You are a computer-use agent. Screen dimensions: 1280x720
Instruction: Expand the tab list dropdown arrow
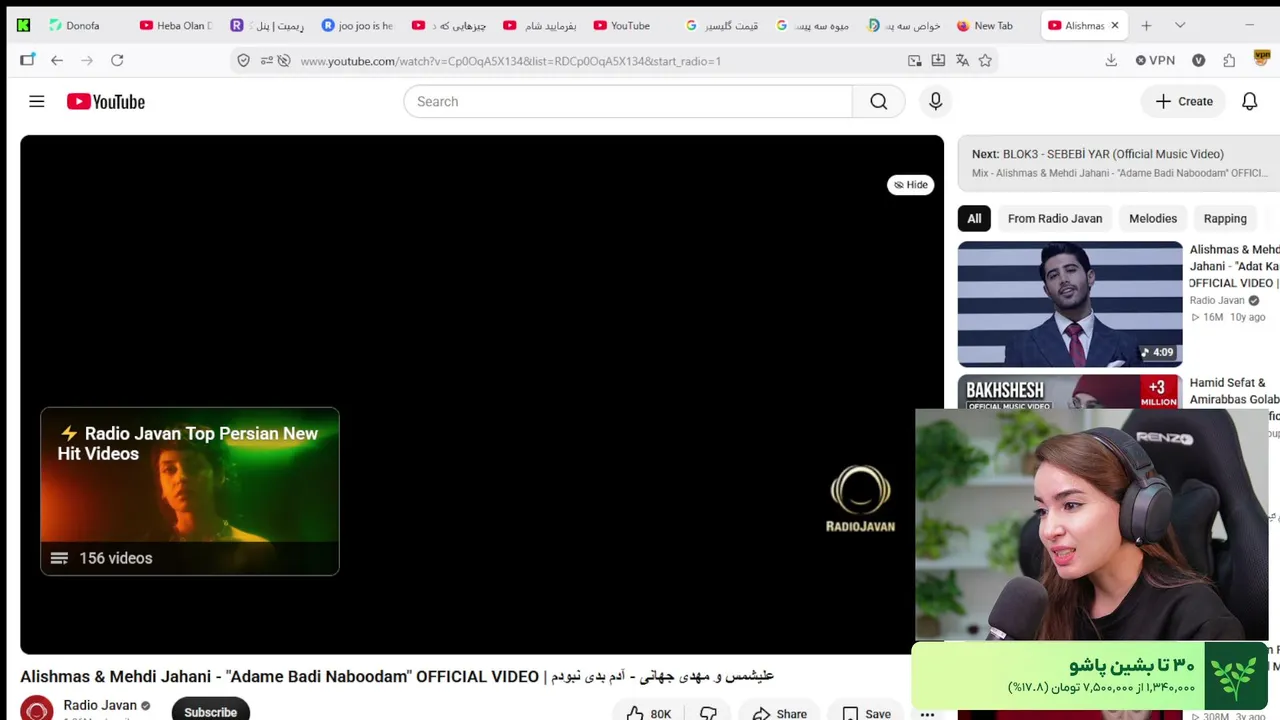click(x=1180, y=26)
